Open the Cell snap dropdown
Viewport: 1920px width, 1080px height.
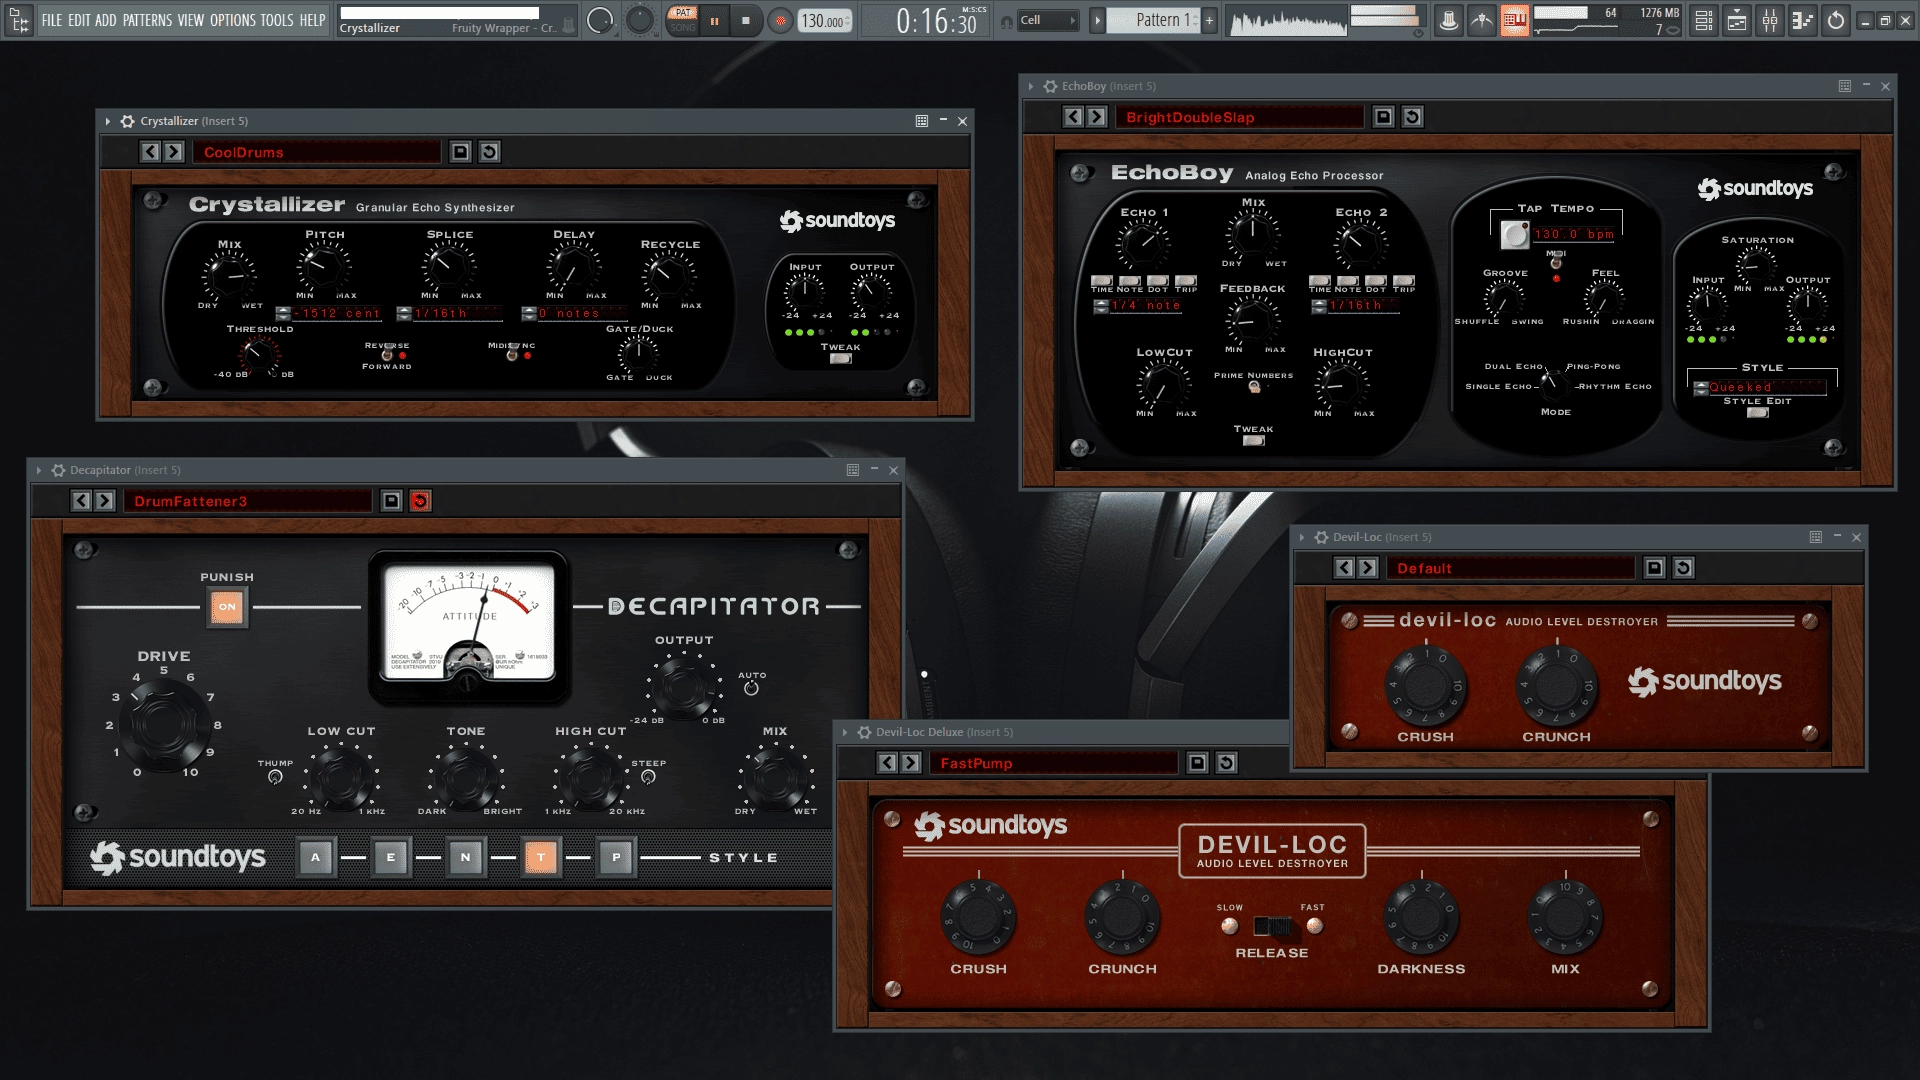[1048, 20]
